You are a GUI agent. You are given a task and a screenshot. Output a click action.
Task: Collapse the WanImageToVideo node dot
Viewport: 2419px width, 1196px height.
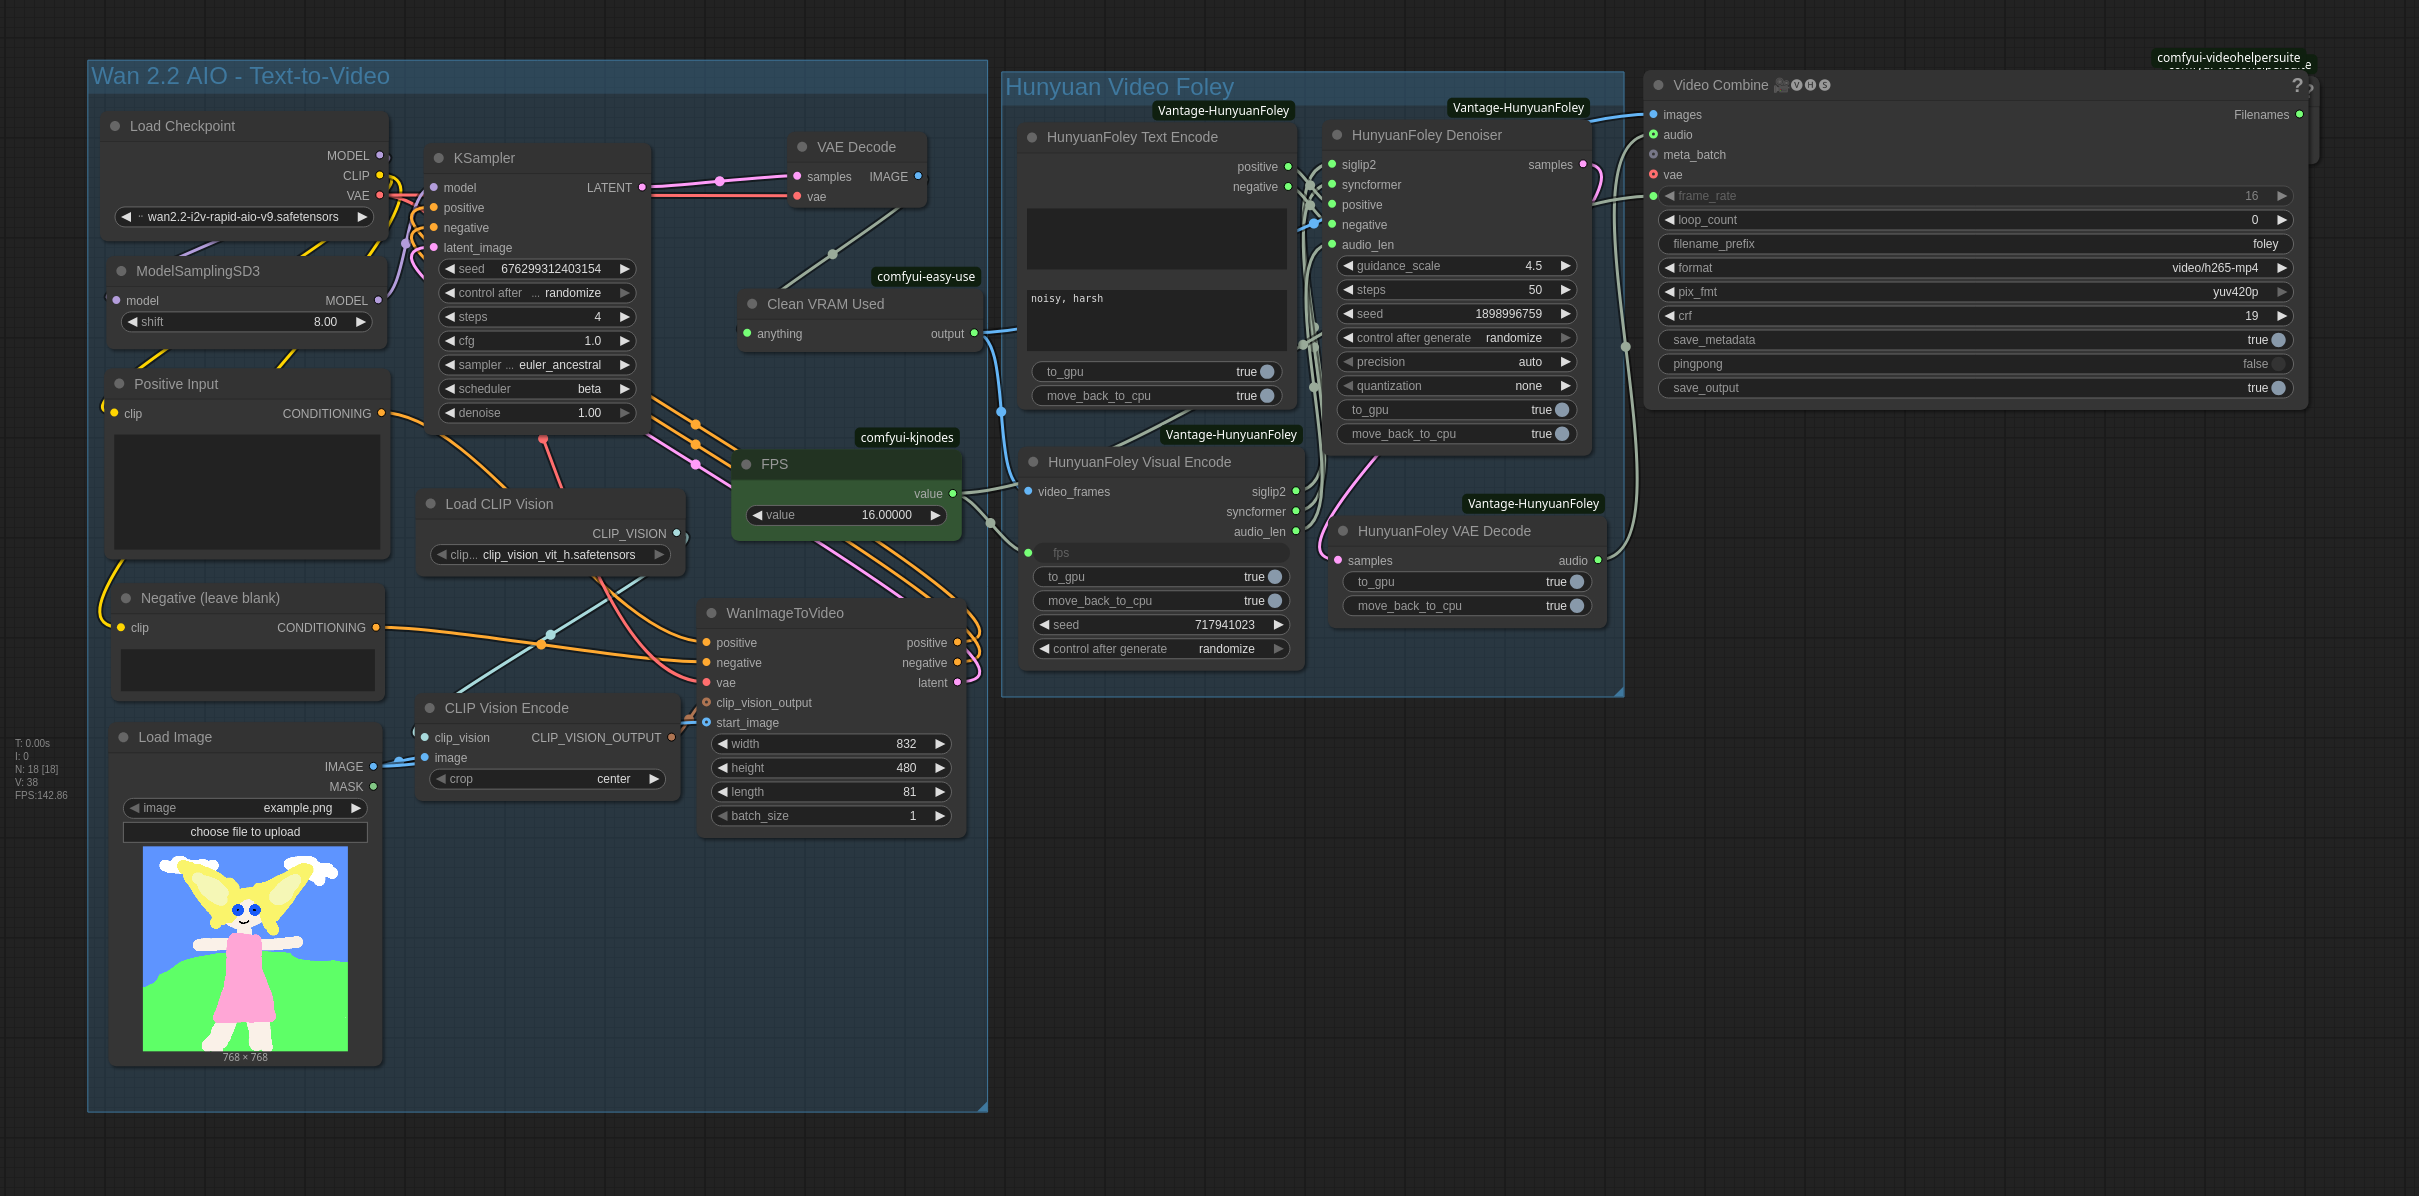[x=711, y=613]
